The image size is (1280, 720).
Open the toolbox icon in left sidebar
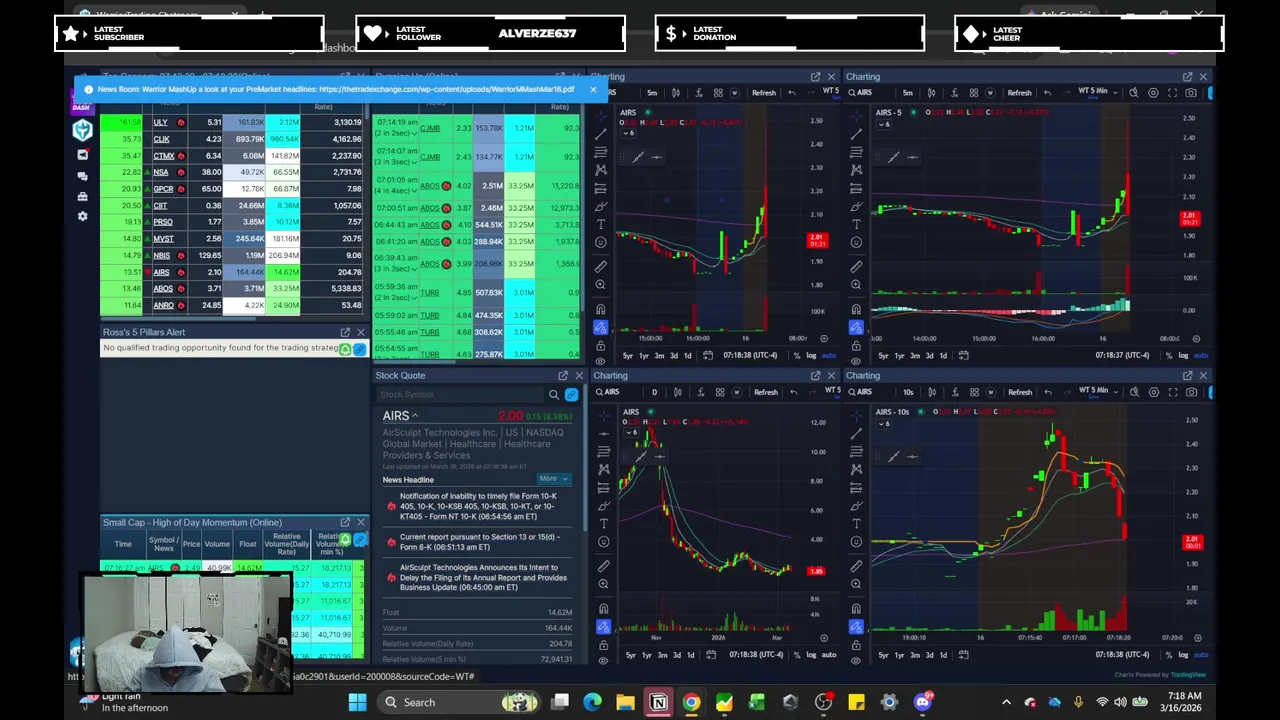pos(82,196)
